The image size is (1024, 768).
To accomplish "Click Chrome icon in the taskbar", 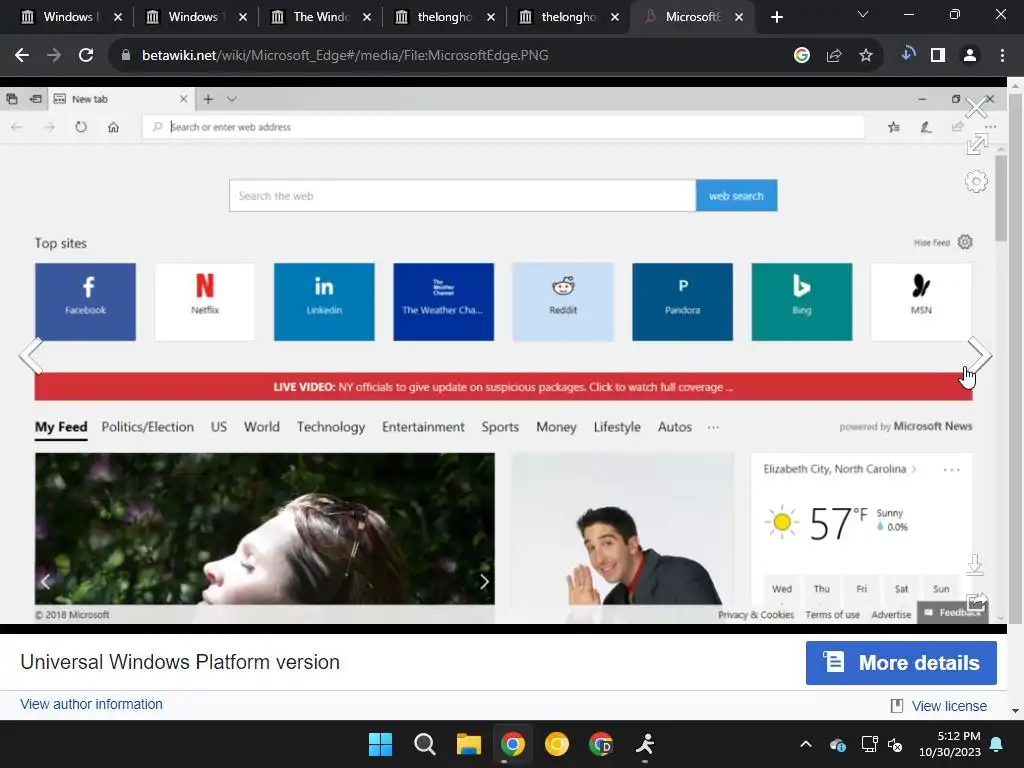I will (513, 744).
